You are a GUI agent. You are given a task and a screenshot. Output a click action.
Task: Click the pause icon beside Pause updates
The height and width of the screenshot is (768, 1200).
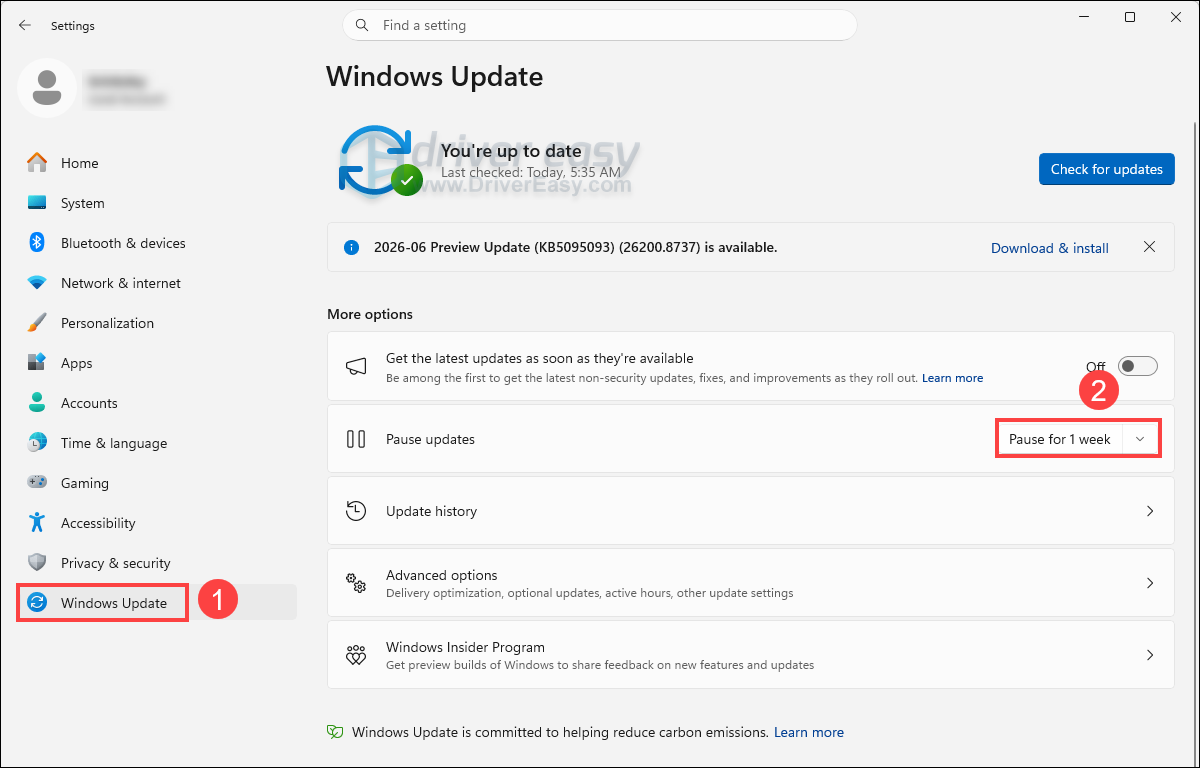[x=356, y=439]
